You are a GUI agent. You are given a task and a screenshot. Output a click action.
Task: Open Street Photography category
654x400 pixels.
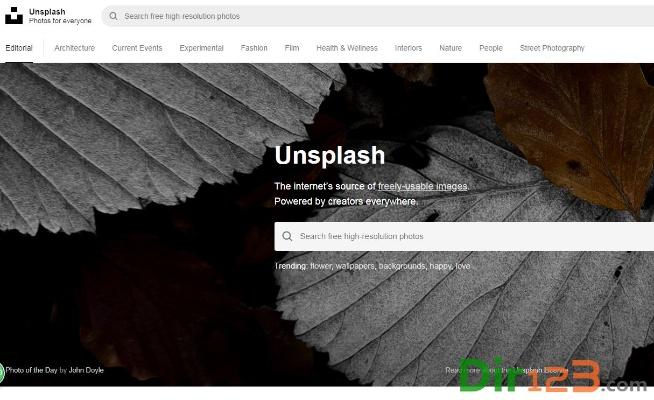[552, 48]
